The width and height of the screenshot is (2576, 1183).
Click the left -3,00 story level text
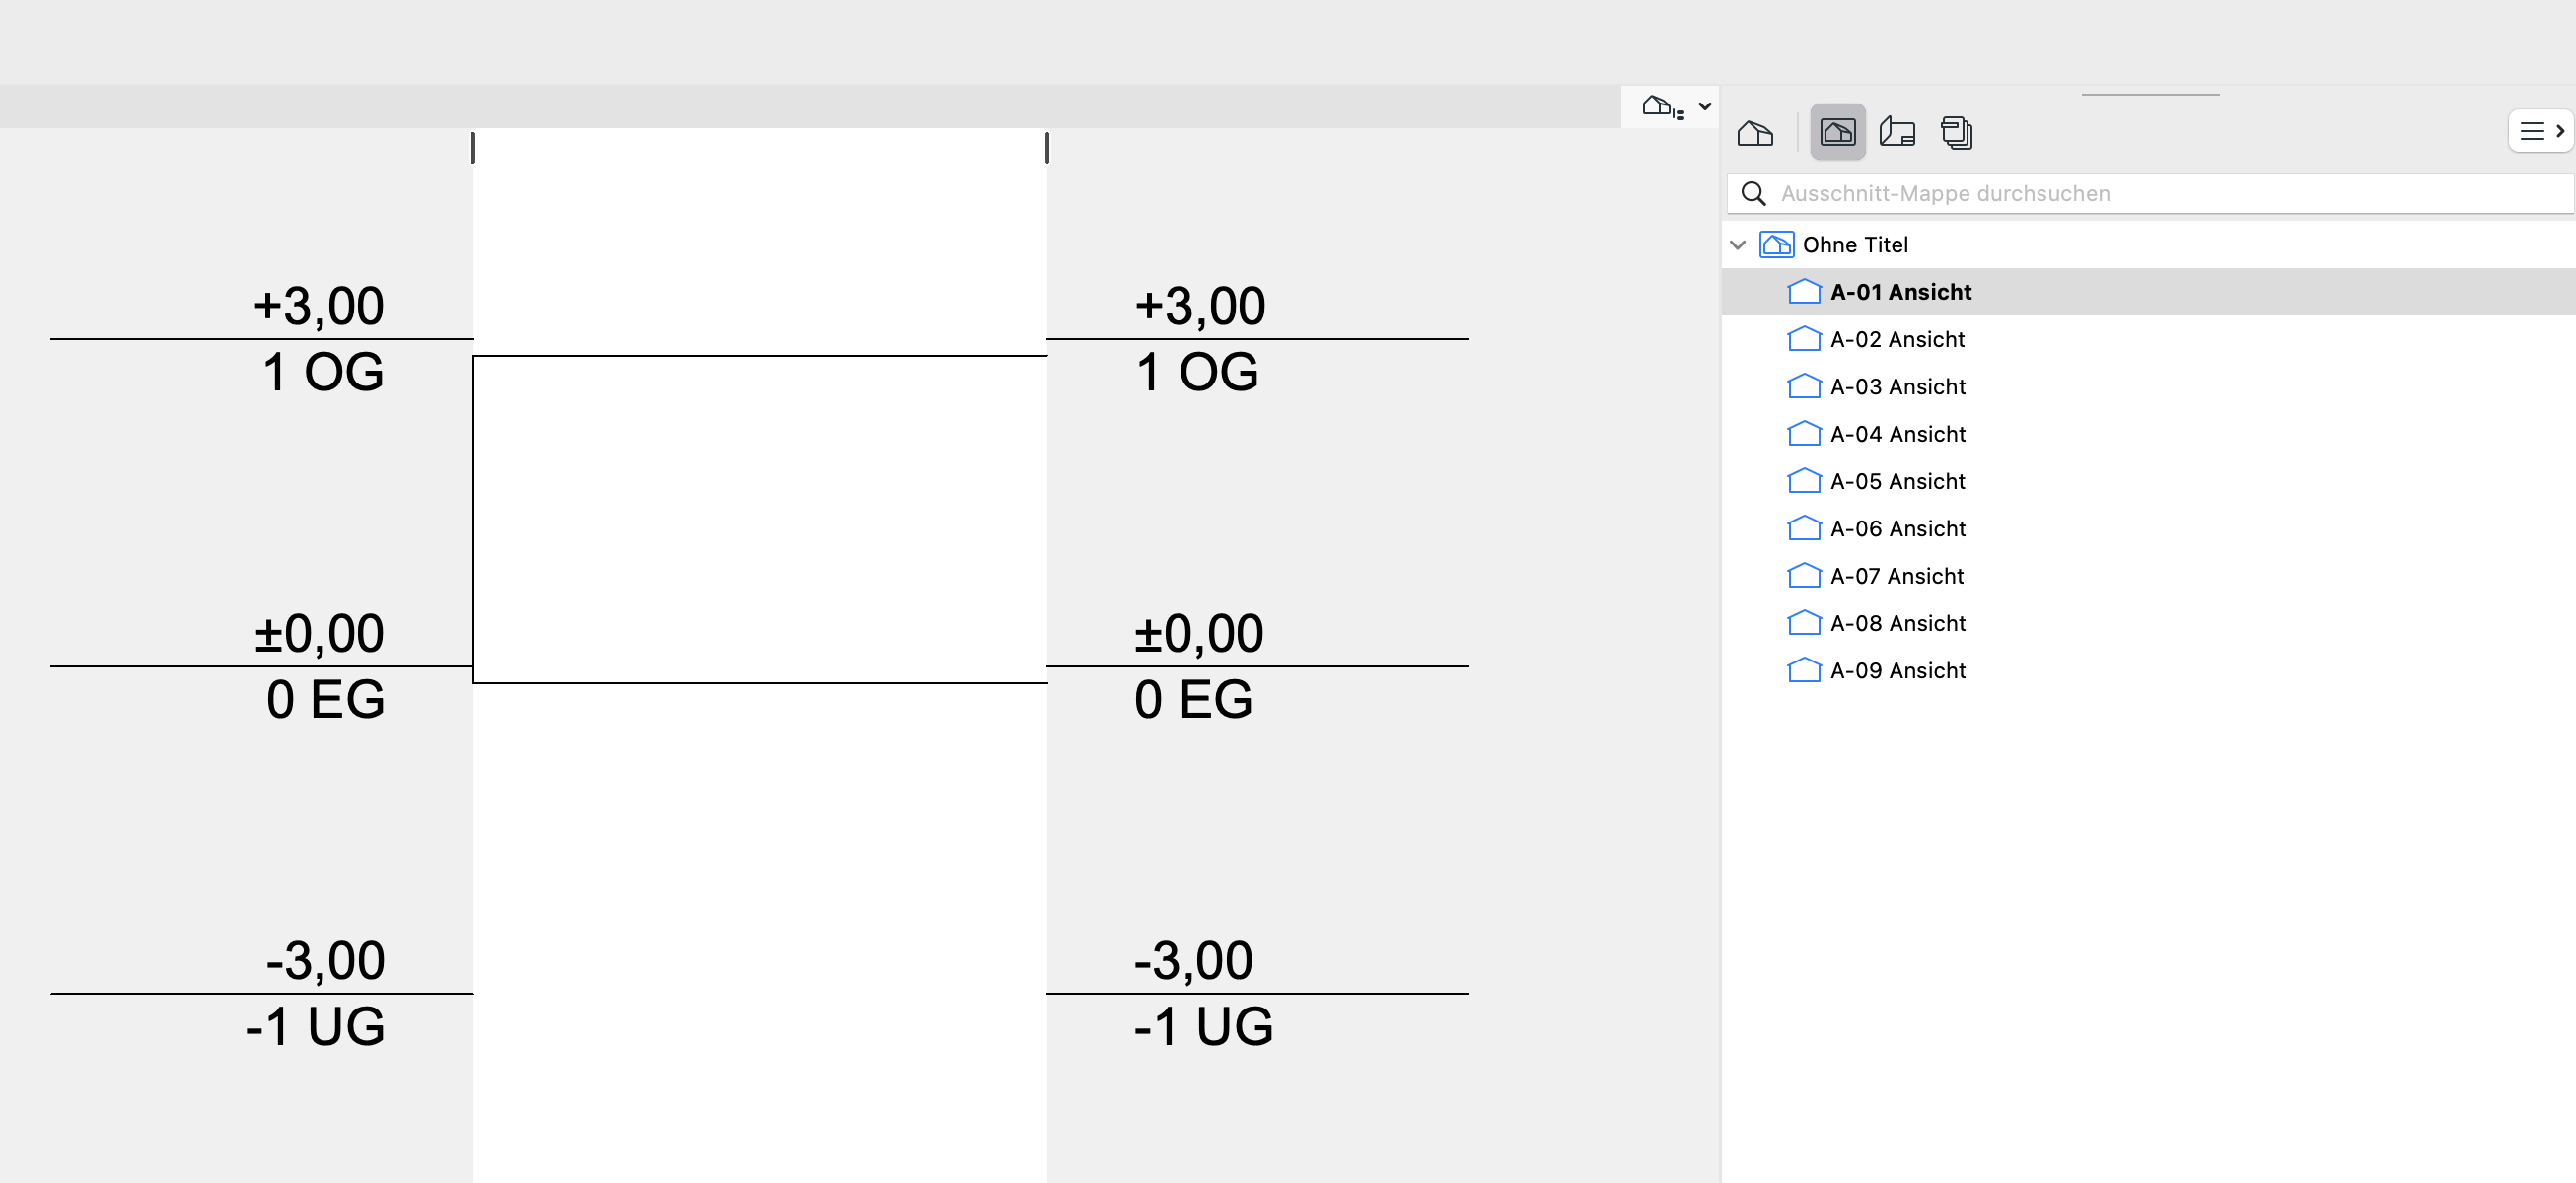[325, 960]
